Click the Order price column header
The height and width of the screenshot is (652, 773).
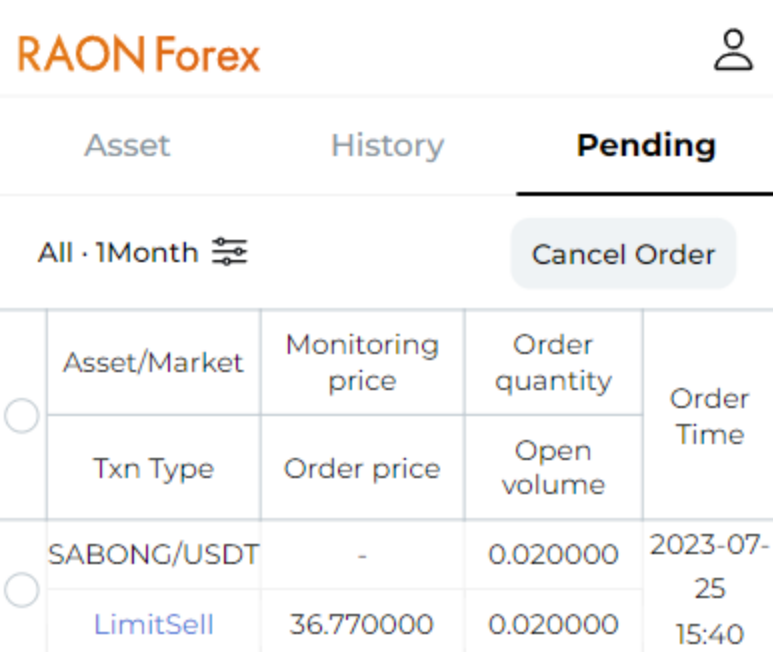coord(362,468)
